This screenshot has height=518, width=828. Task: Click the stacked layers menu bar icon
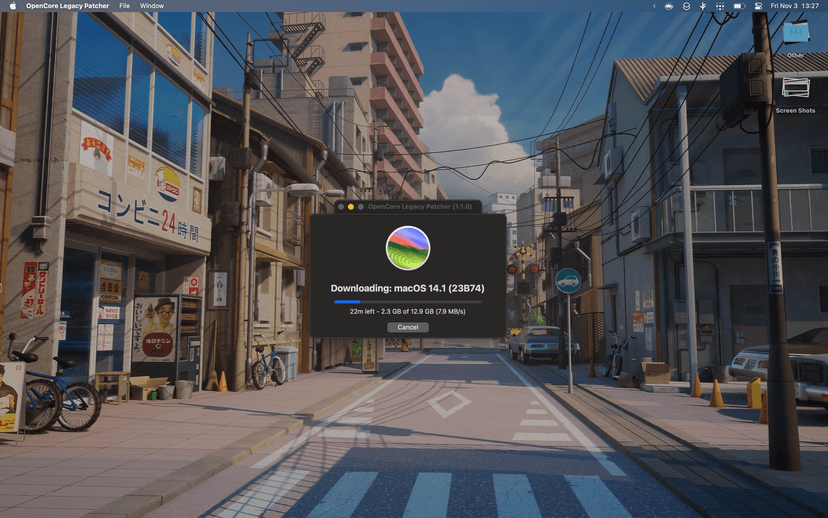pyautogui.click(x=685, y=6)
